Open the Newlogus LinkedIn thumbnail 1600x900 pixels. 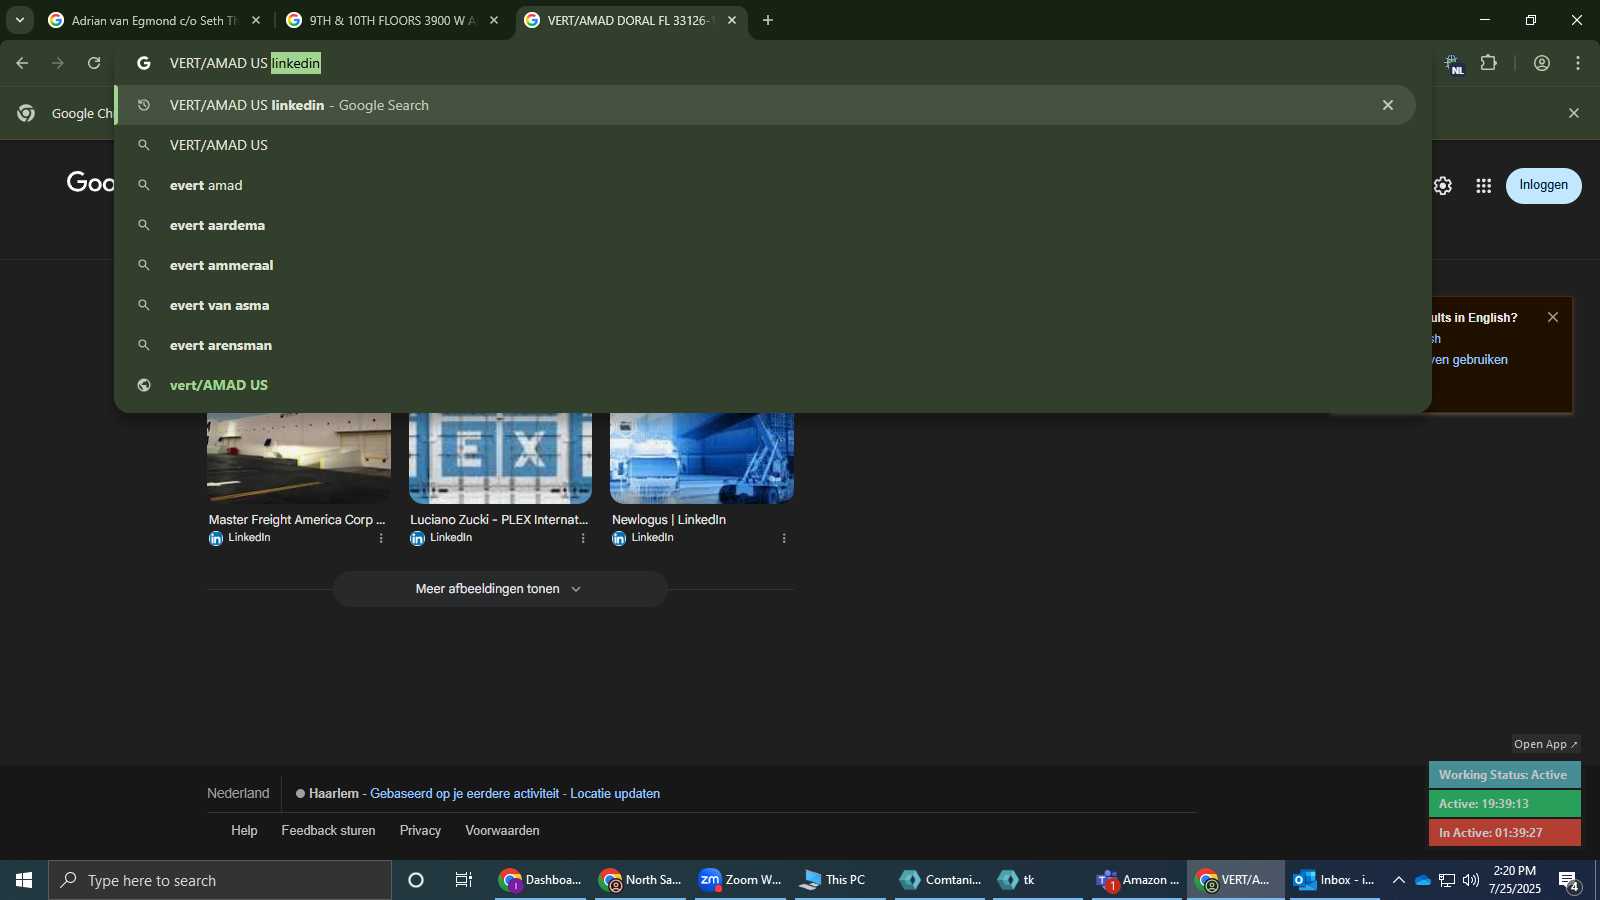pos(702,458)
